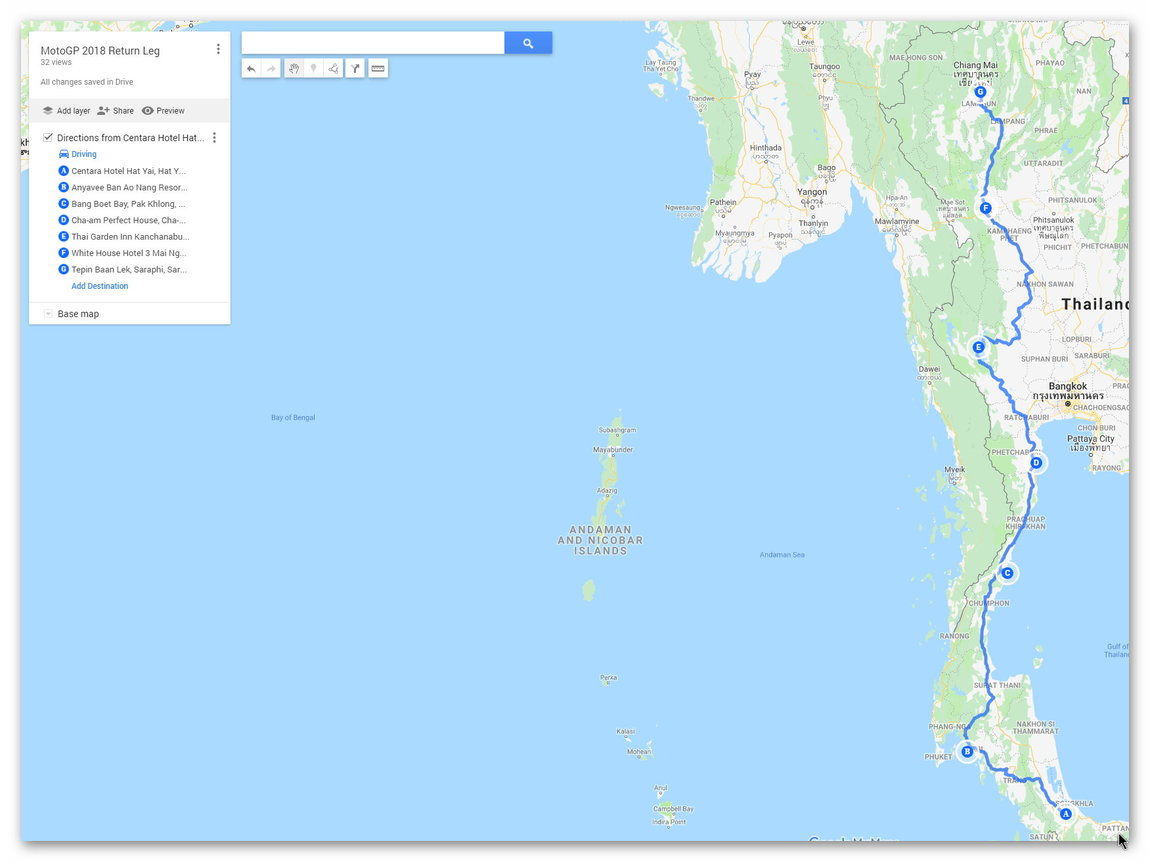1150x862 pixels.
Task: Select the Draw a line tool
Action: pos(333,69)
